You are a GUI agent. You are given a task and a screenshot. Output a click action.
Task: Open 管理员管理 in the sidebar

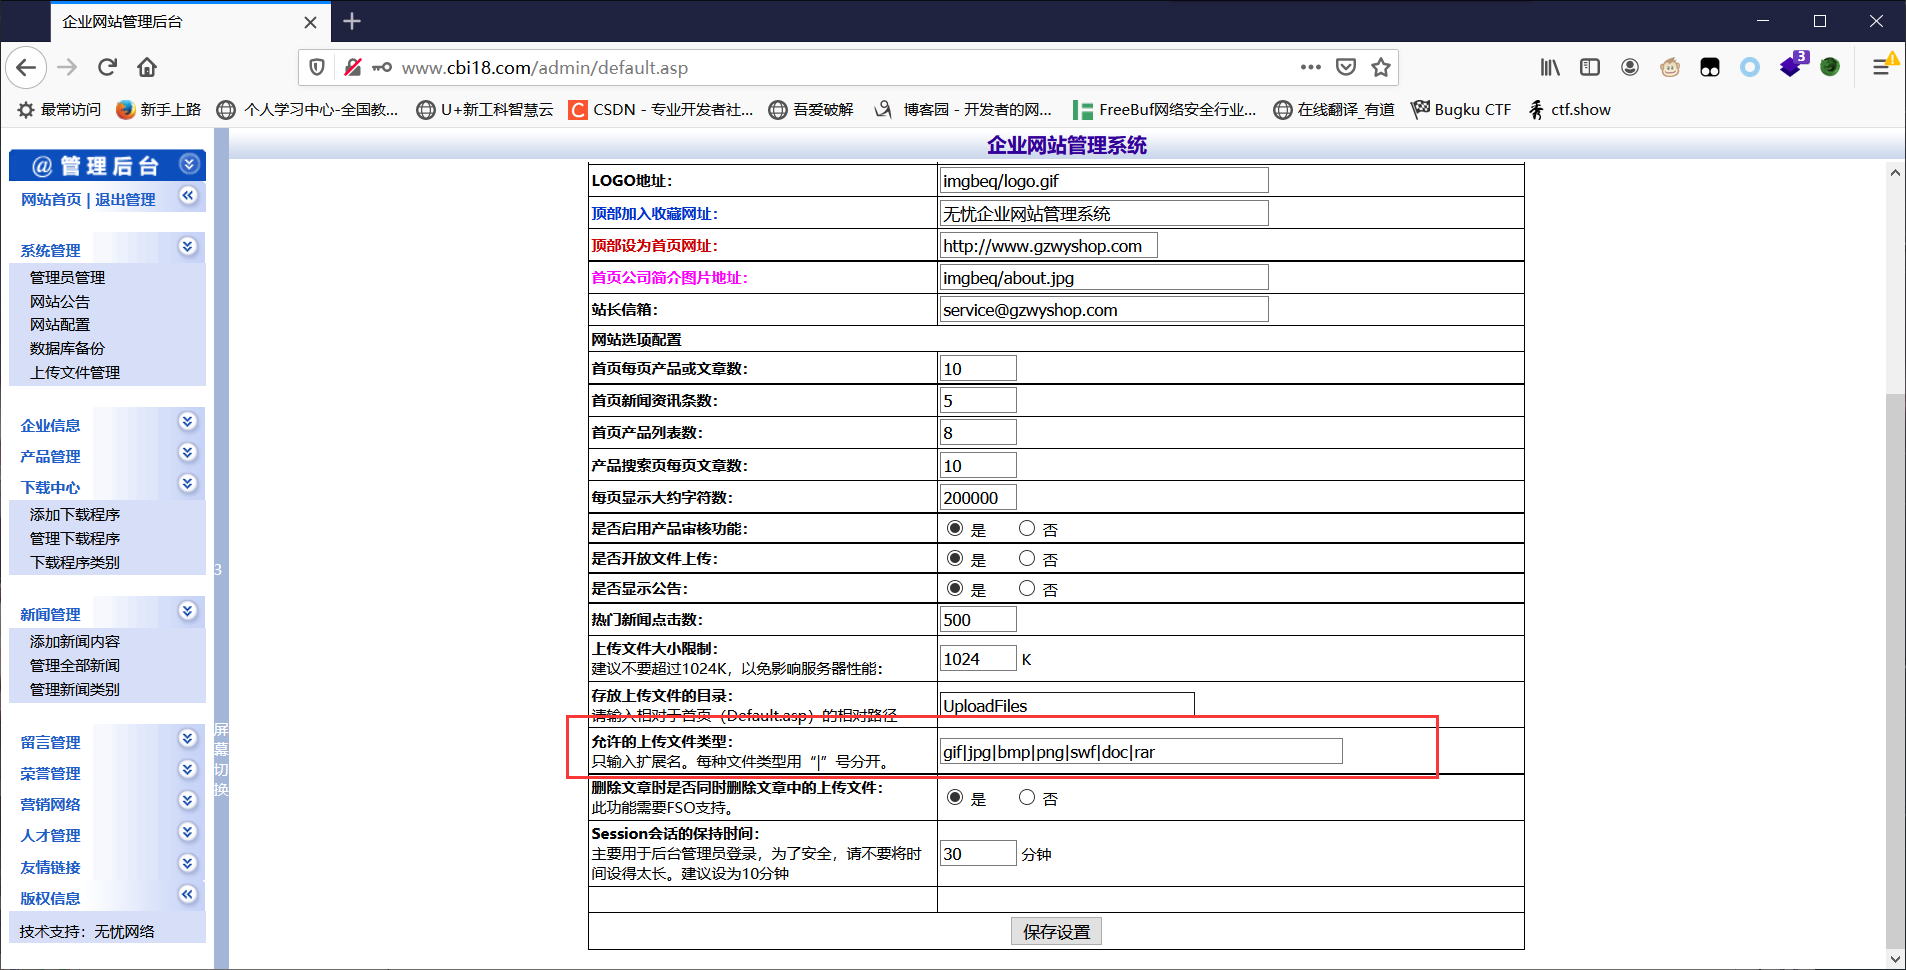click(67, 277)
